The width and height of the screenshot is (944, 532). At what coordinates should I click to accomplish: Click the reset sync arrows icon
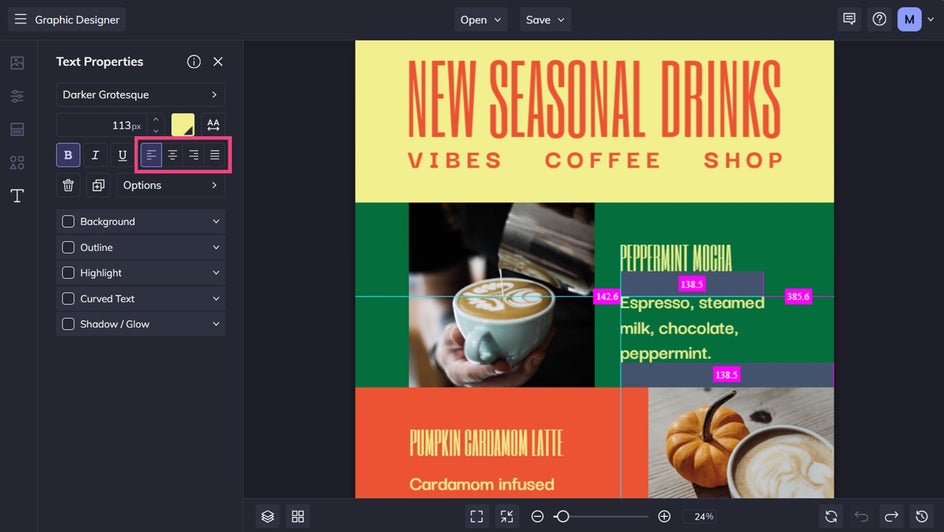[831, 516]
